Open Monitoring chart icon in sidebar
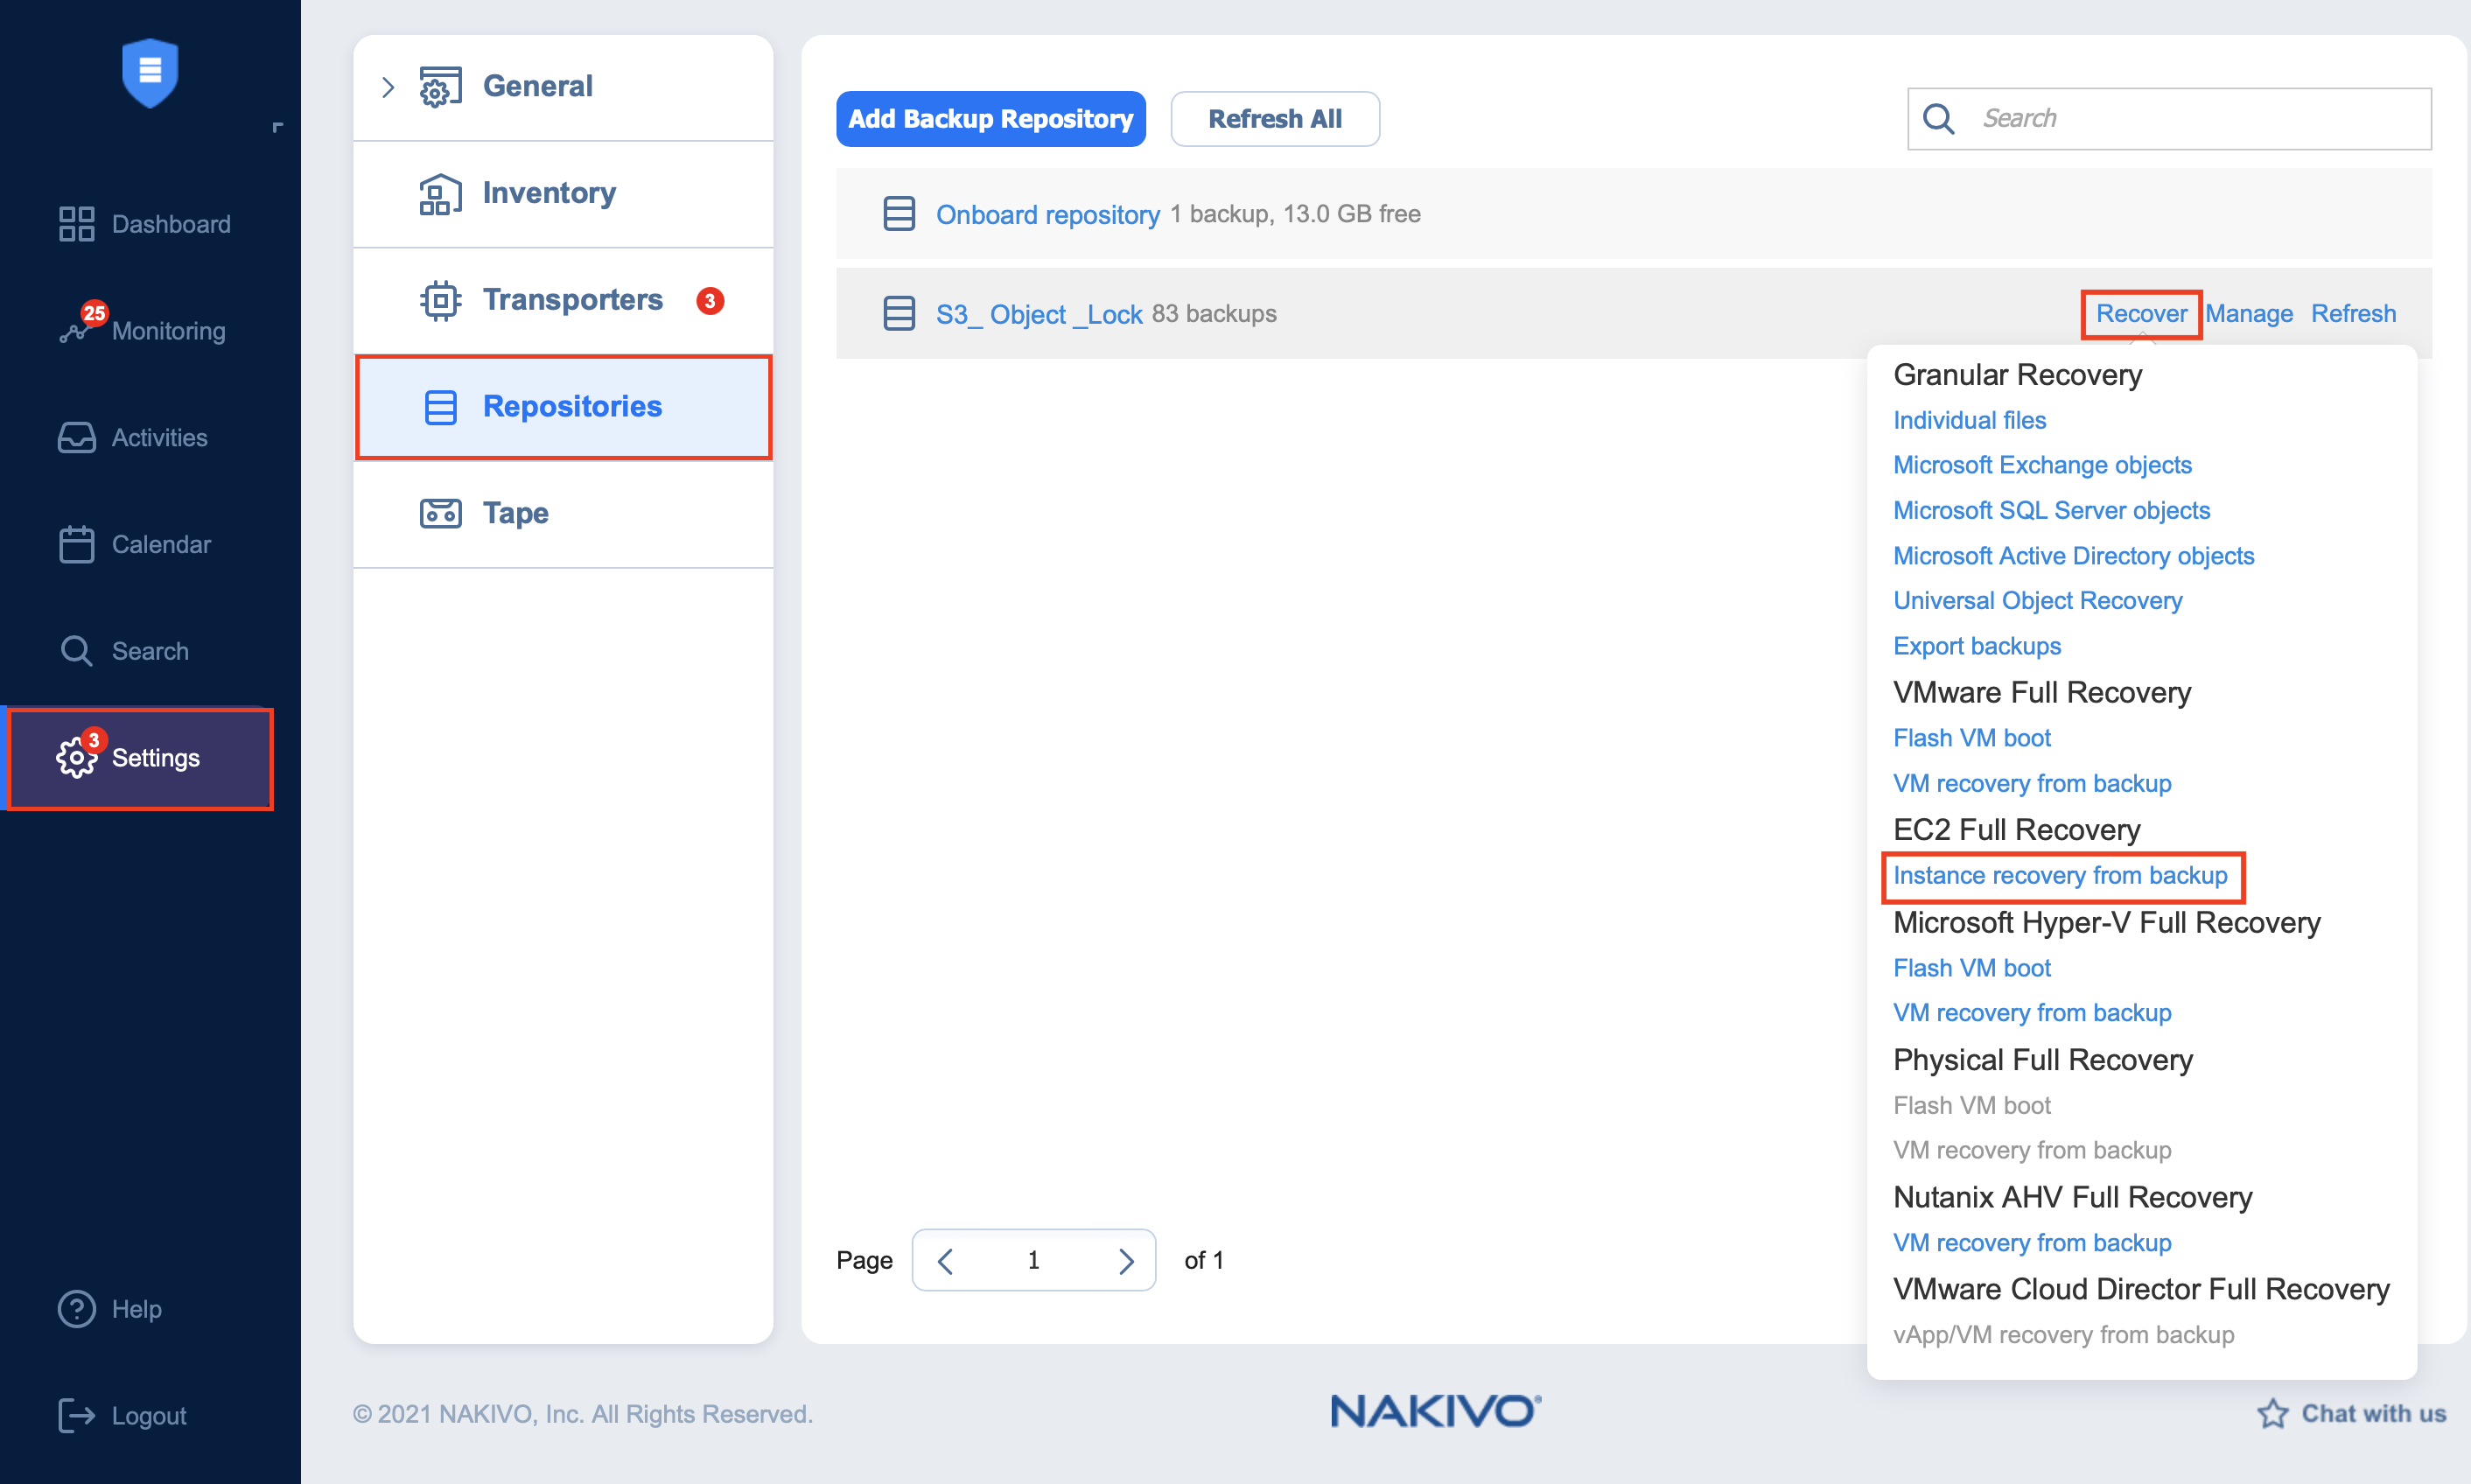2471x1484 pixels. [x=74, y=332]
